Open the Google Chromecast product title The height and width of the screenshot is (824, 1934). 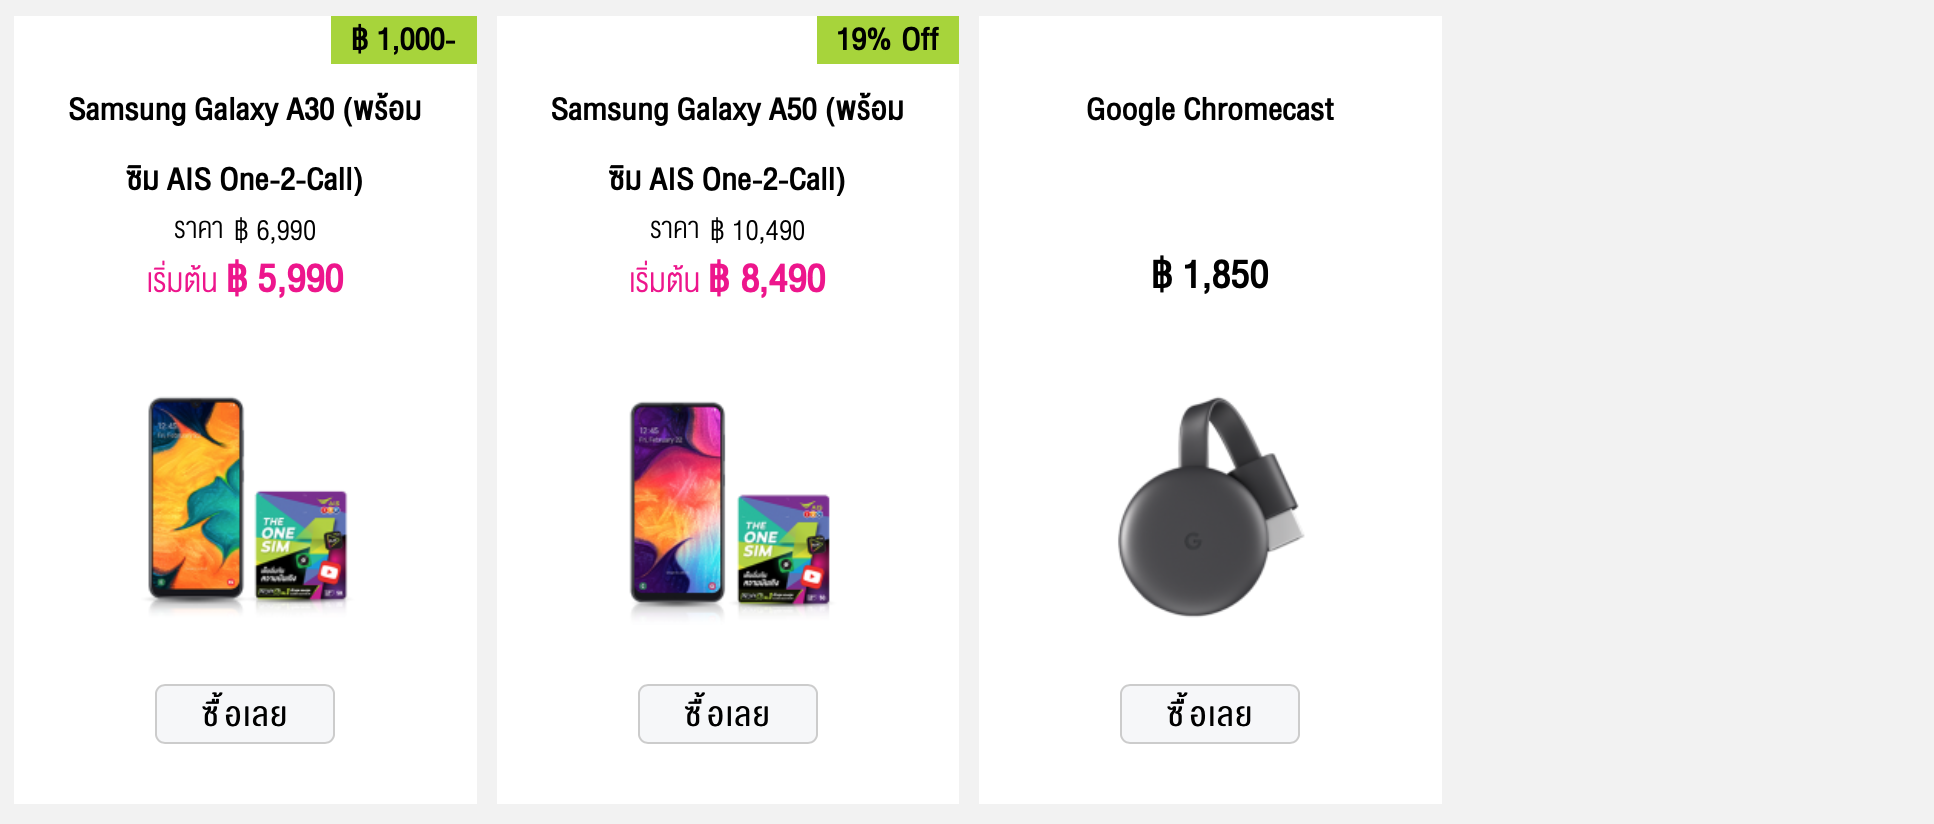(1210, 110)
